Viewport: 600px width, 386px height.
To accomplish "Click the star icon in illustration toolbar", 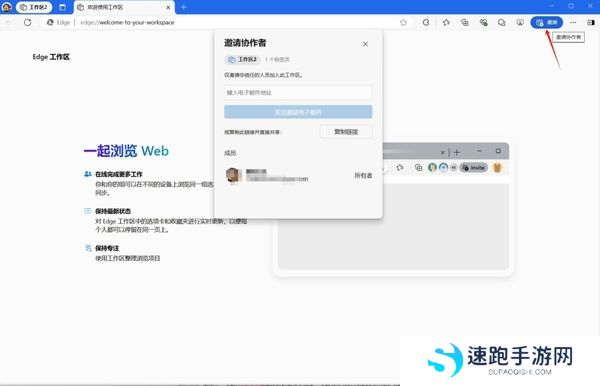I will coord(400,168).
